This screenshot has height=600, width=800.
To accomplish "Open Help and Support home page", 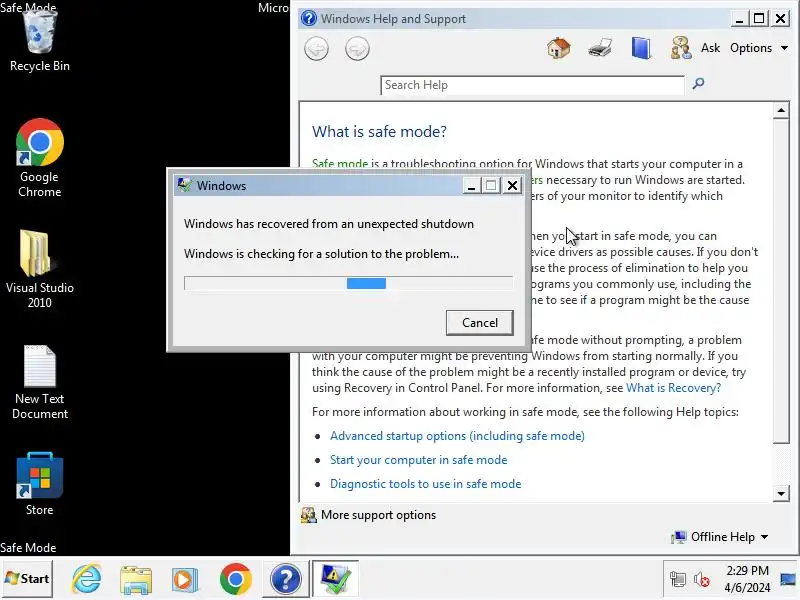I will (x=559, y=48).
